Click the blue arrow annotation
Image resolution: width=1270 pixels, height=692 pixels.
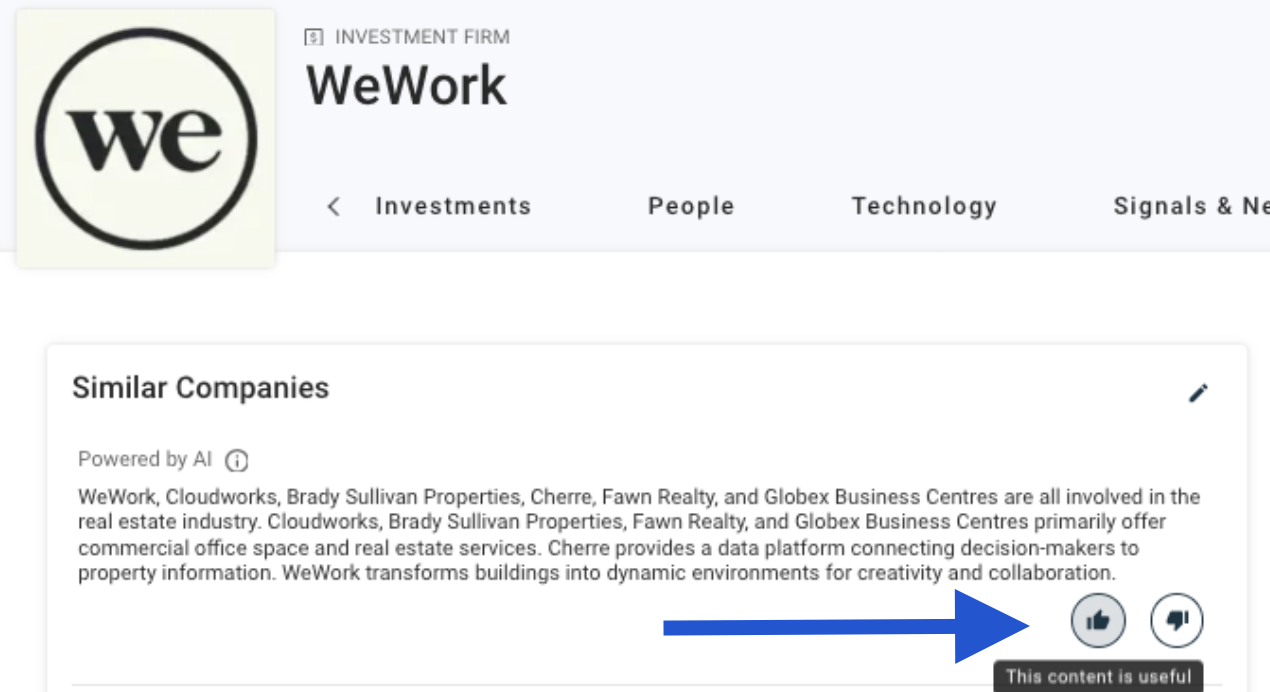point(848,627)
